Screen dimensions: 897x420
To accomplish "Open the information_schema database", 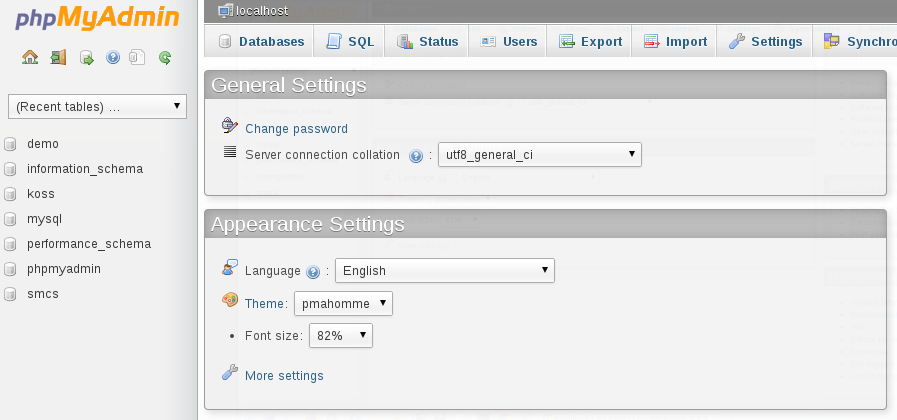I will 85,169.
